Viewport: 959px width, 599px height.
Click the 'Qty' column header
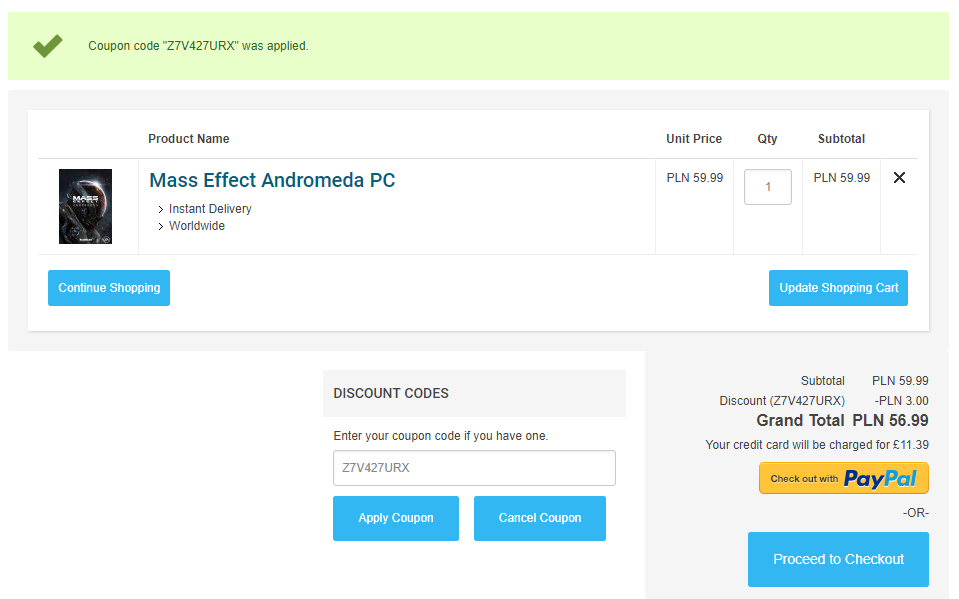(768, 139)
